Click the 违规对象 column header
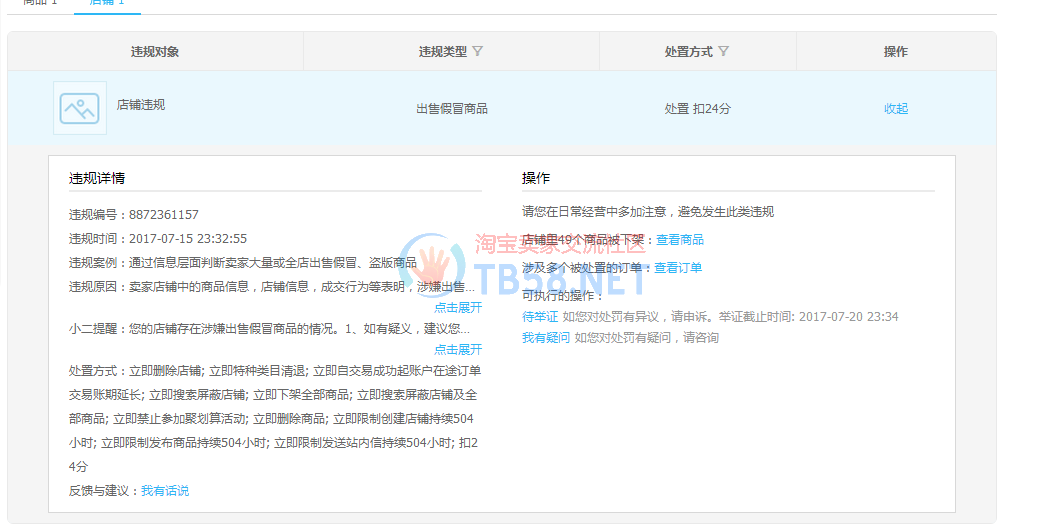Viewport: 1050px width, 531px height. [x=155, y=52]
